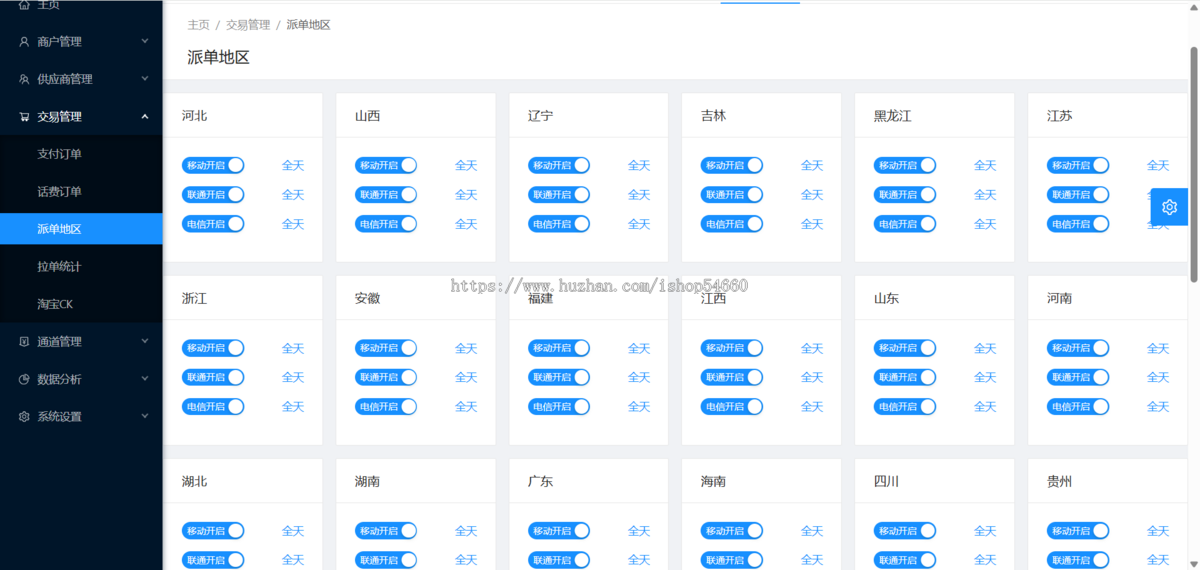Viewport: 1200px width, 570px height.
Task: Click 交易管理 breadcrumb link
Action: point(248,25)
